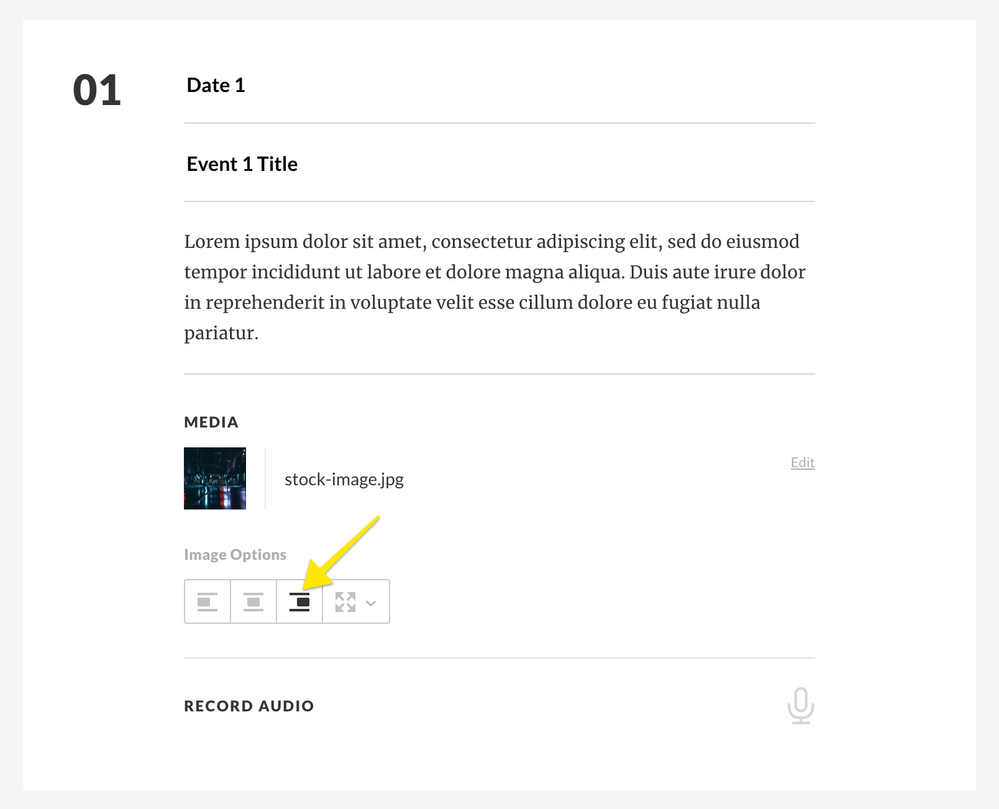Click into the Date 1 field

pos(216,86)
